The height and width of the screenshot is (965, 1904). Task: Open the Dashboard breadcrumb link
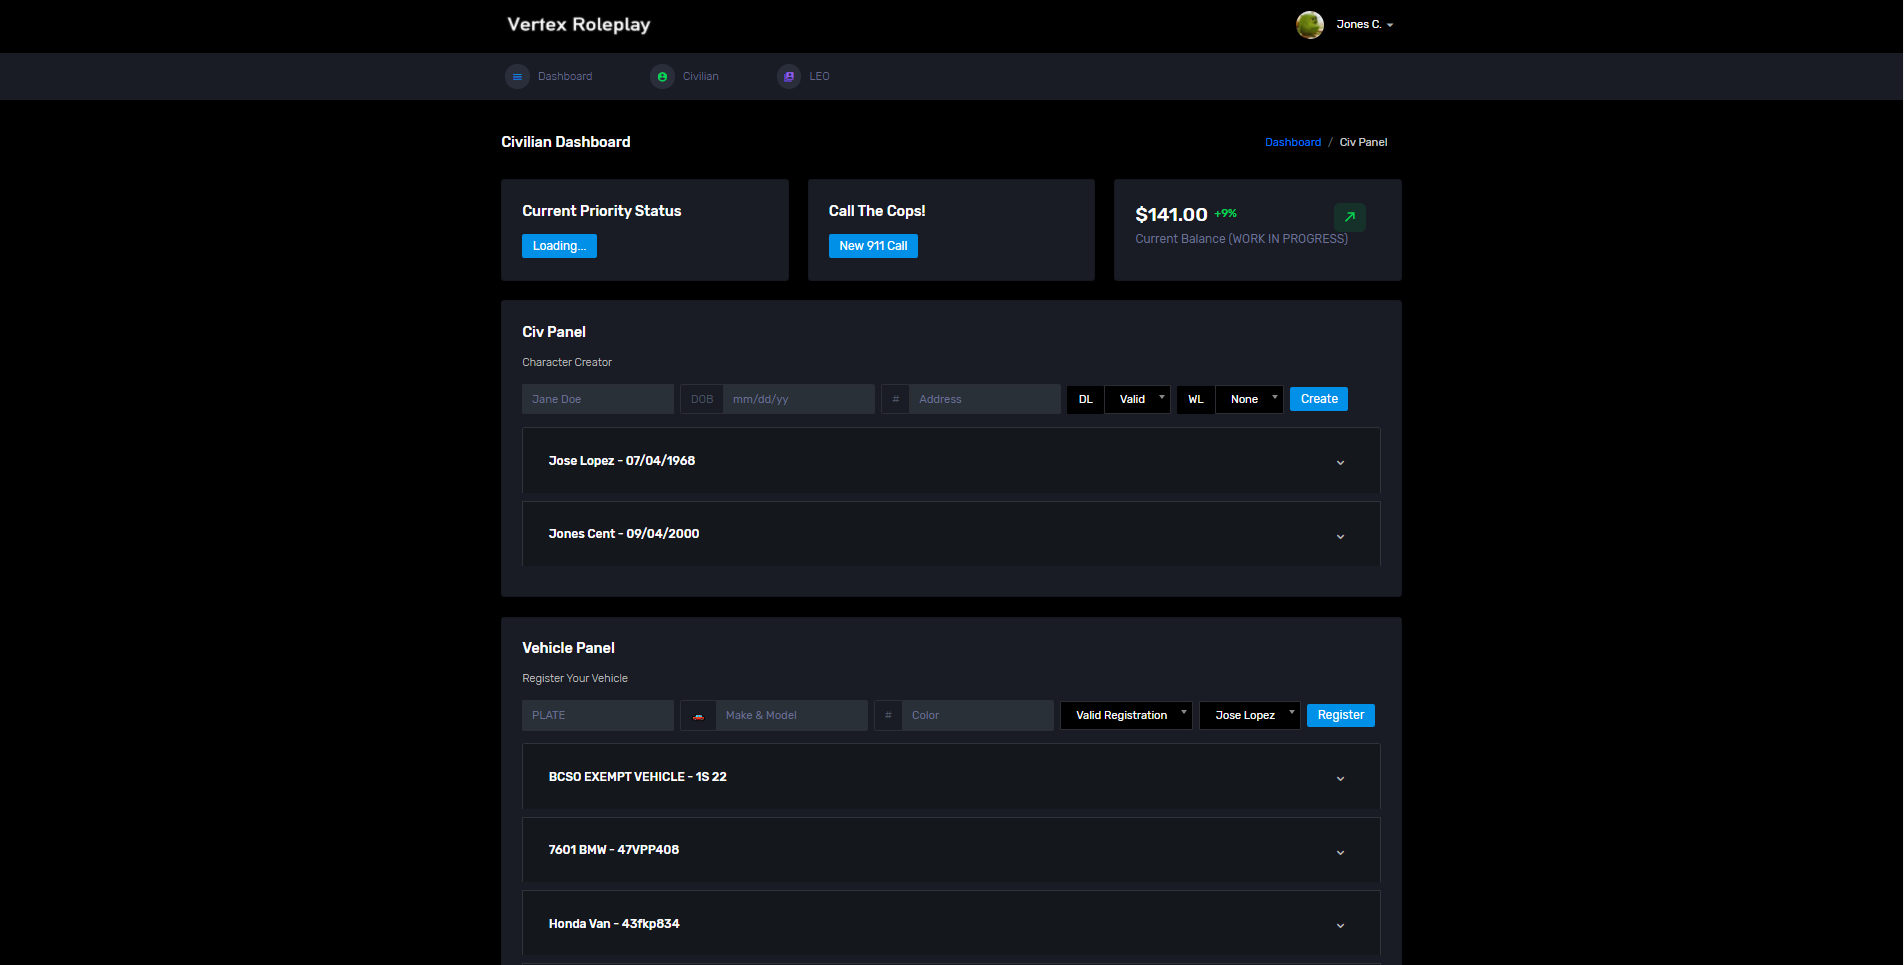pos(1292,142)
